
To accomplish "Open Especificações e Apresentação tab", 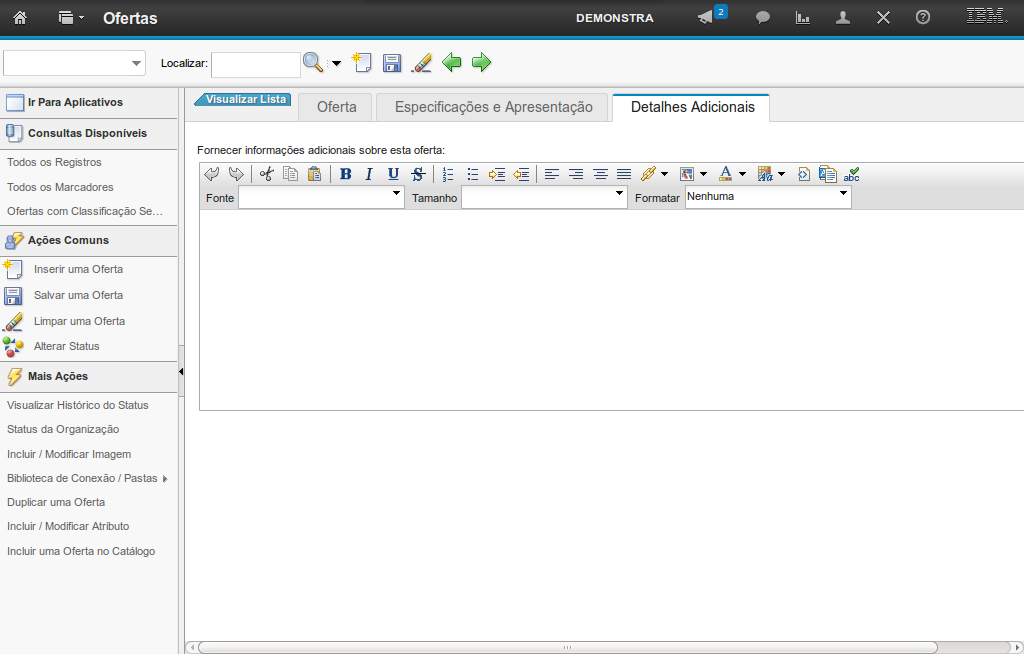I will pyautogui.click(x=493, y=107).
